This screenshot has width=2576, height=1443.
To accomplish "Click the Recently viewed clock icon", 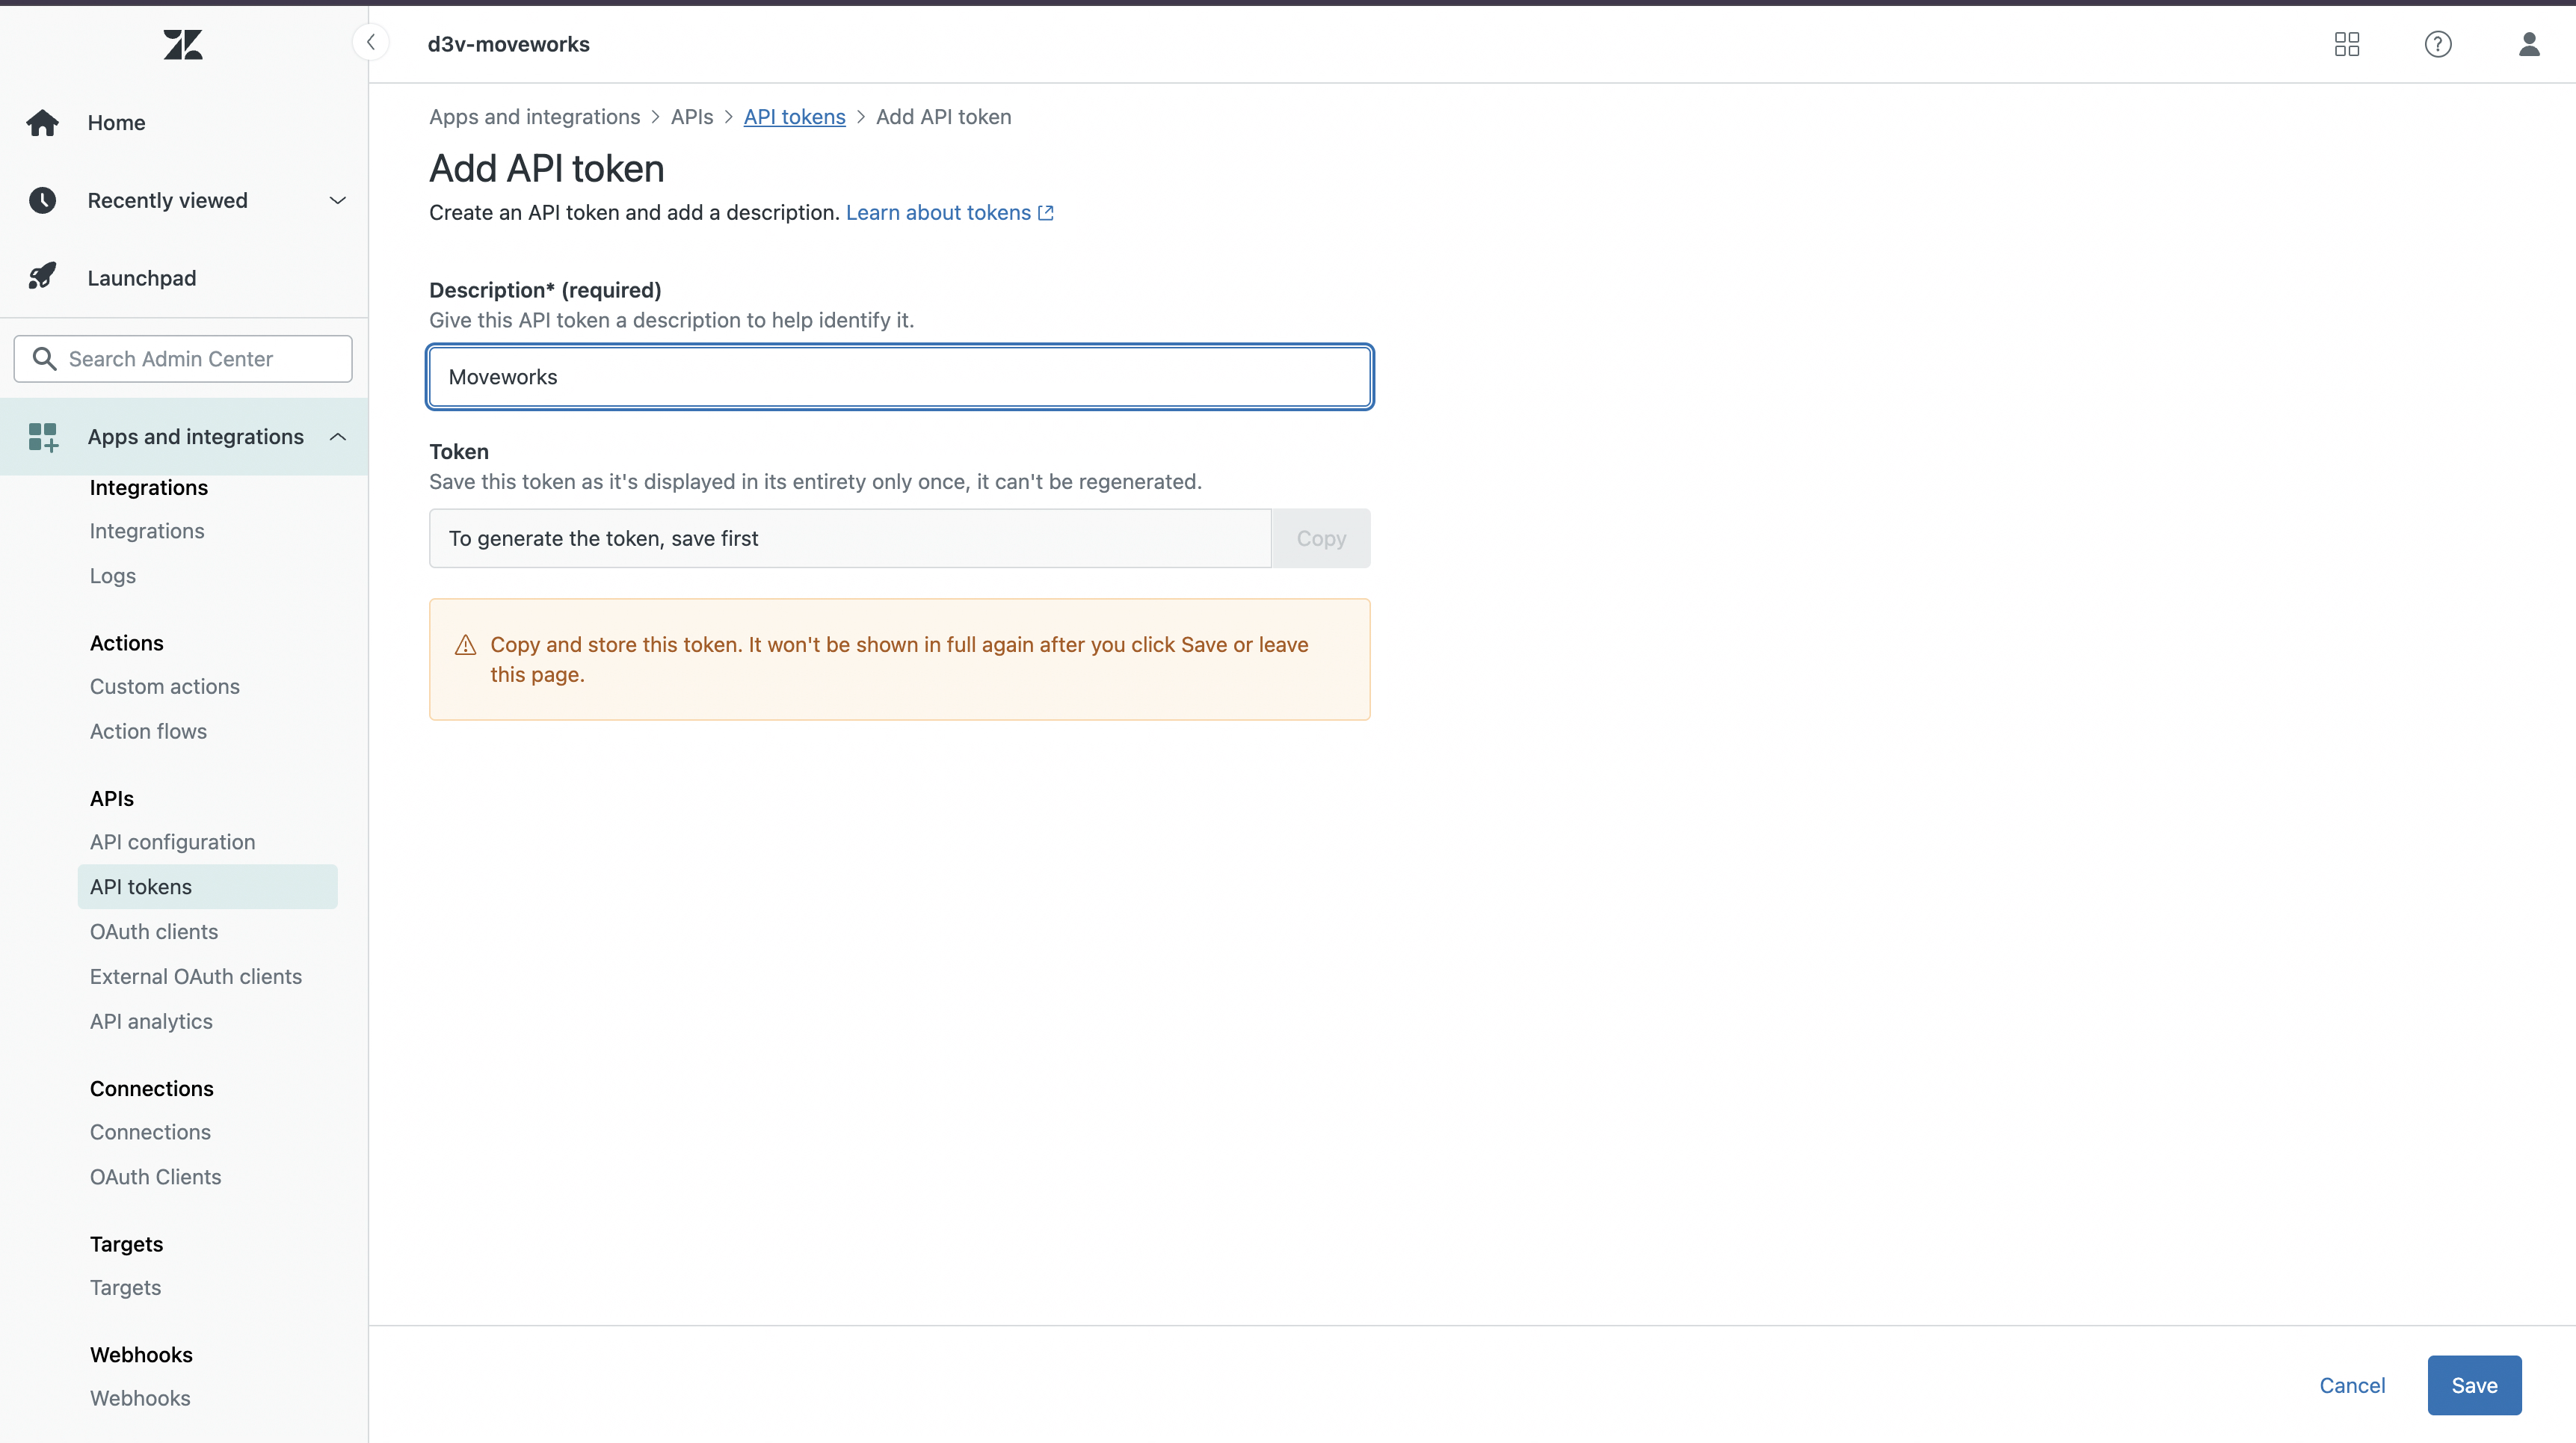I will 42,200.
